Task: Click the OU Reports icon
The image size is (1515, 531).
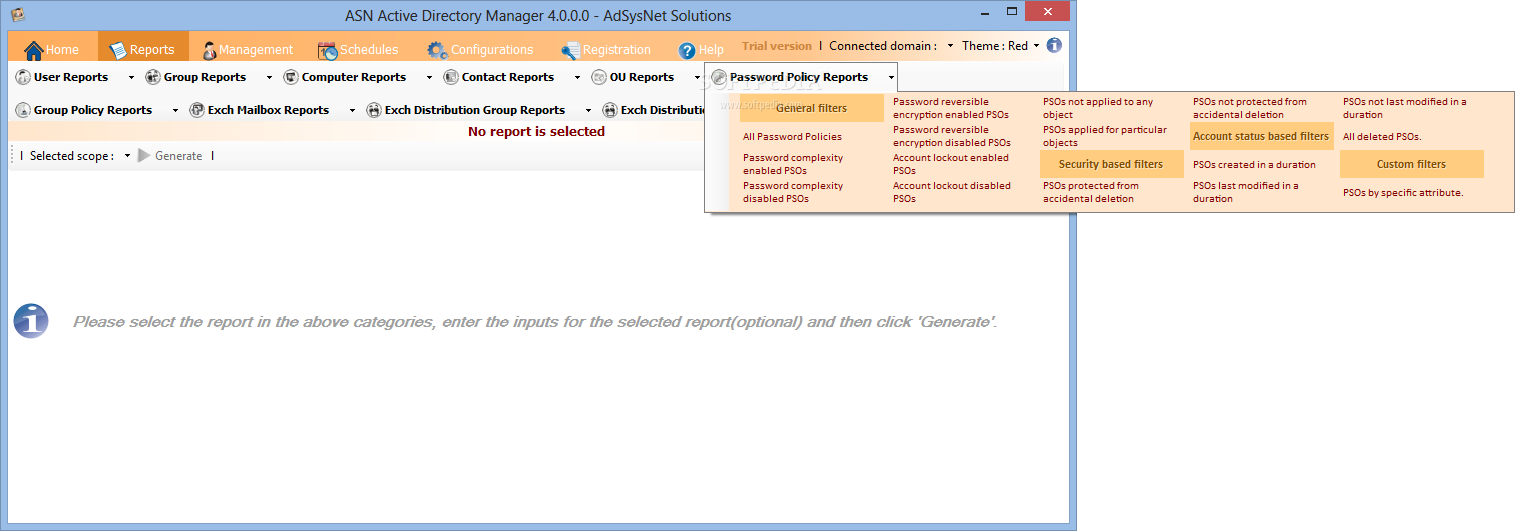Action: (599, 77)
